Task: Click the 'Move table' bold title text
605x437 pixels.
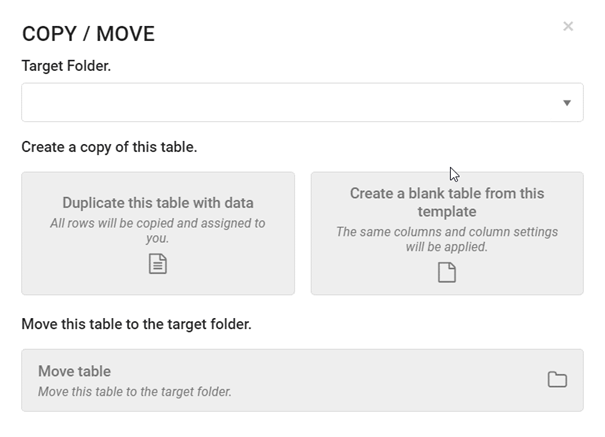Action: [74, 371]
